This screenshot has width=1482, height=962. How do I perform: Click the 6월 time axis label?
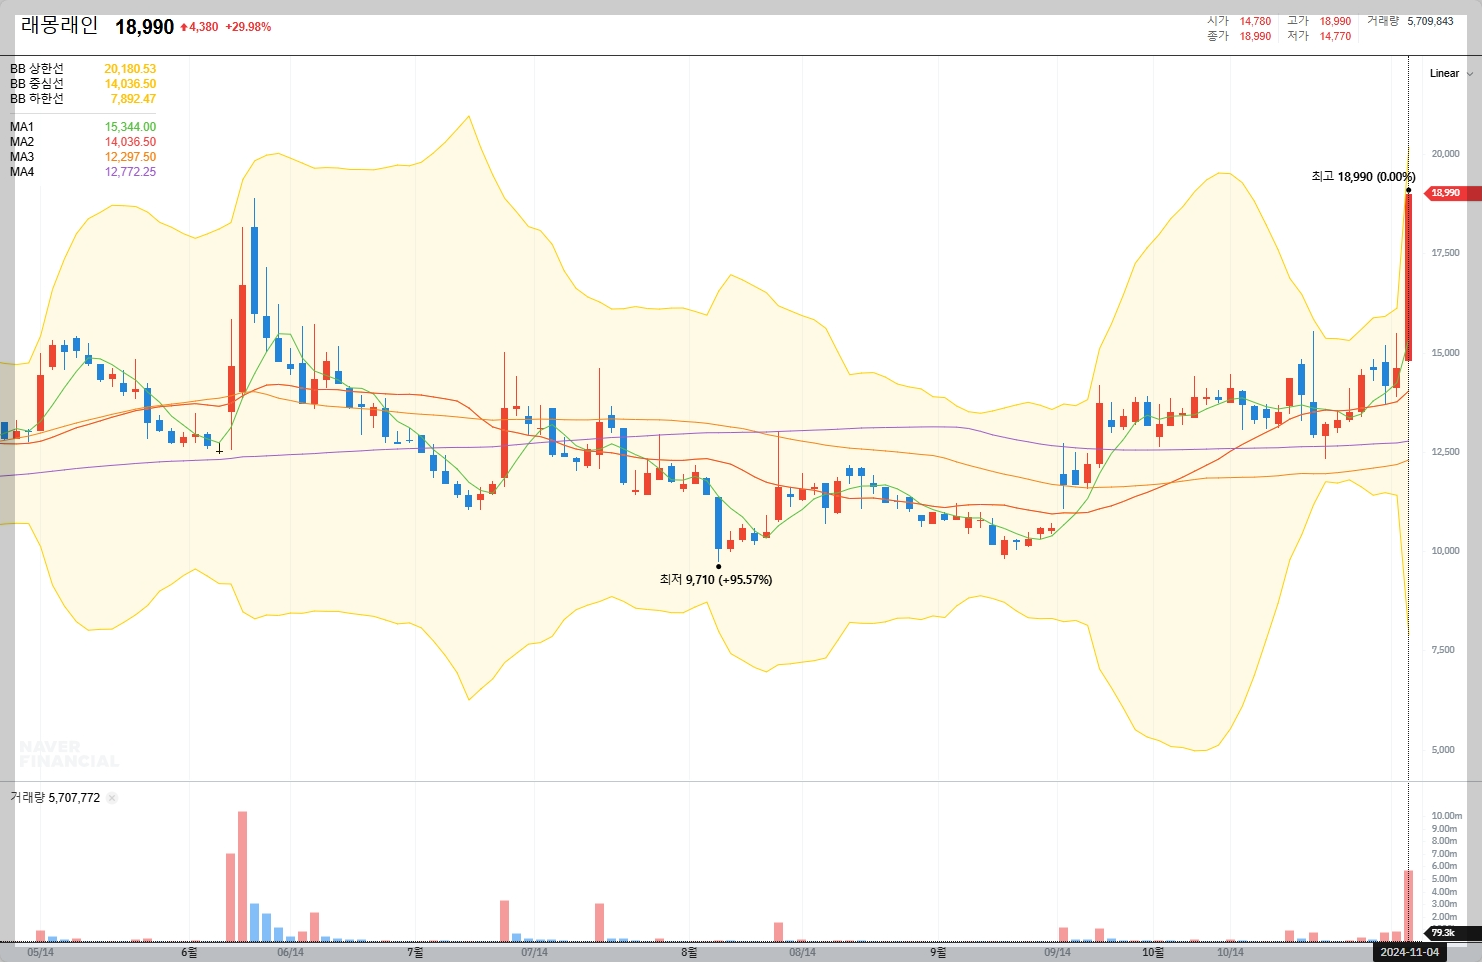(189, 953)
